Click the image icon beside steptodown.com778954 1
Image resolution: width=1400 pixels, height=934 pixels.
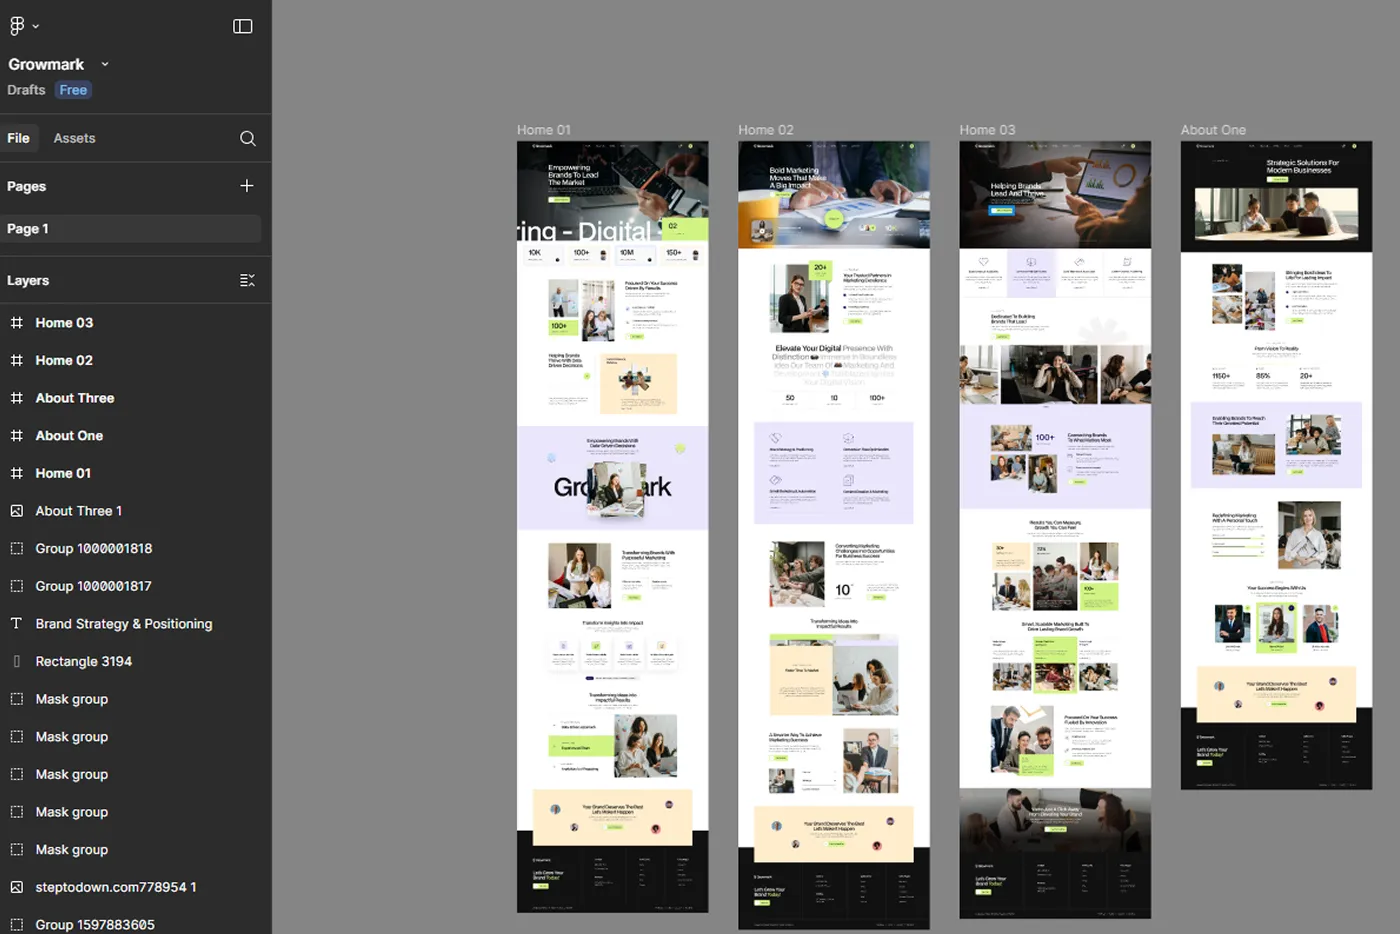point(16,887)
